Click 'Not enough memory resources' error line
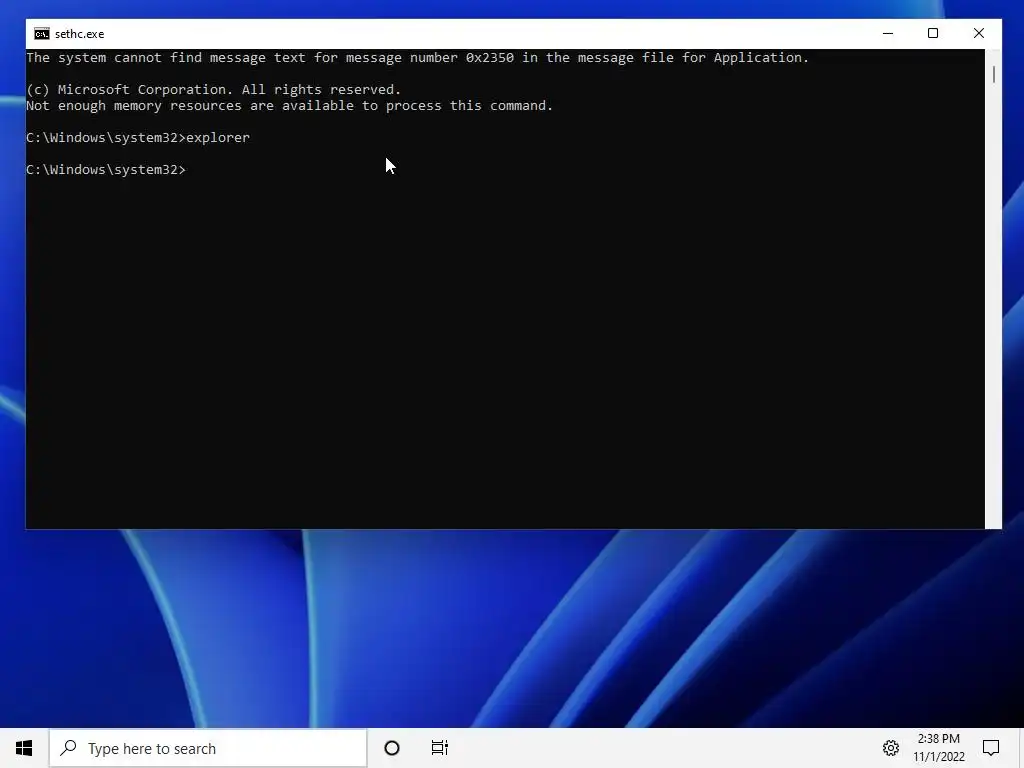The image size is (1024, 768). [x=289, y=106]
